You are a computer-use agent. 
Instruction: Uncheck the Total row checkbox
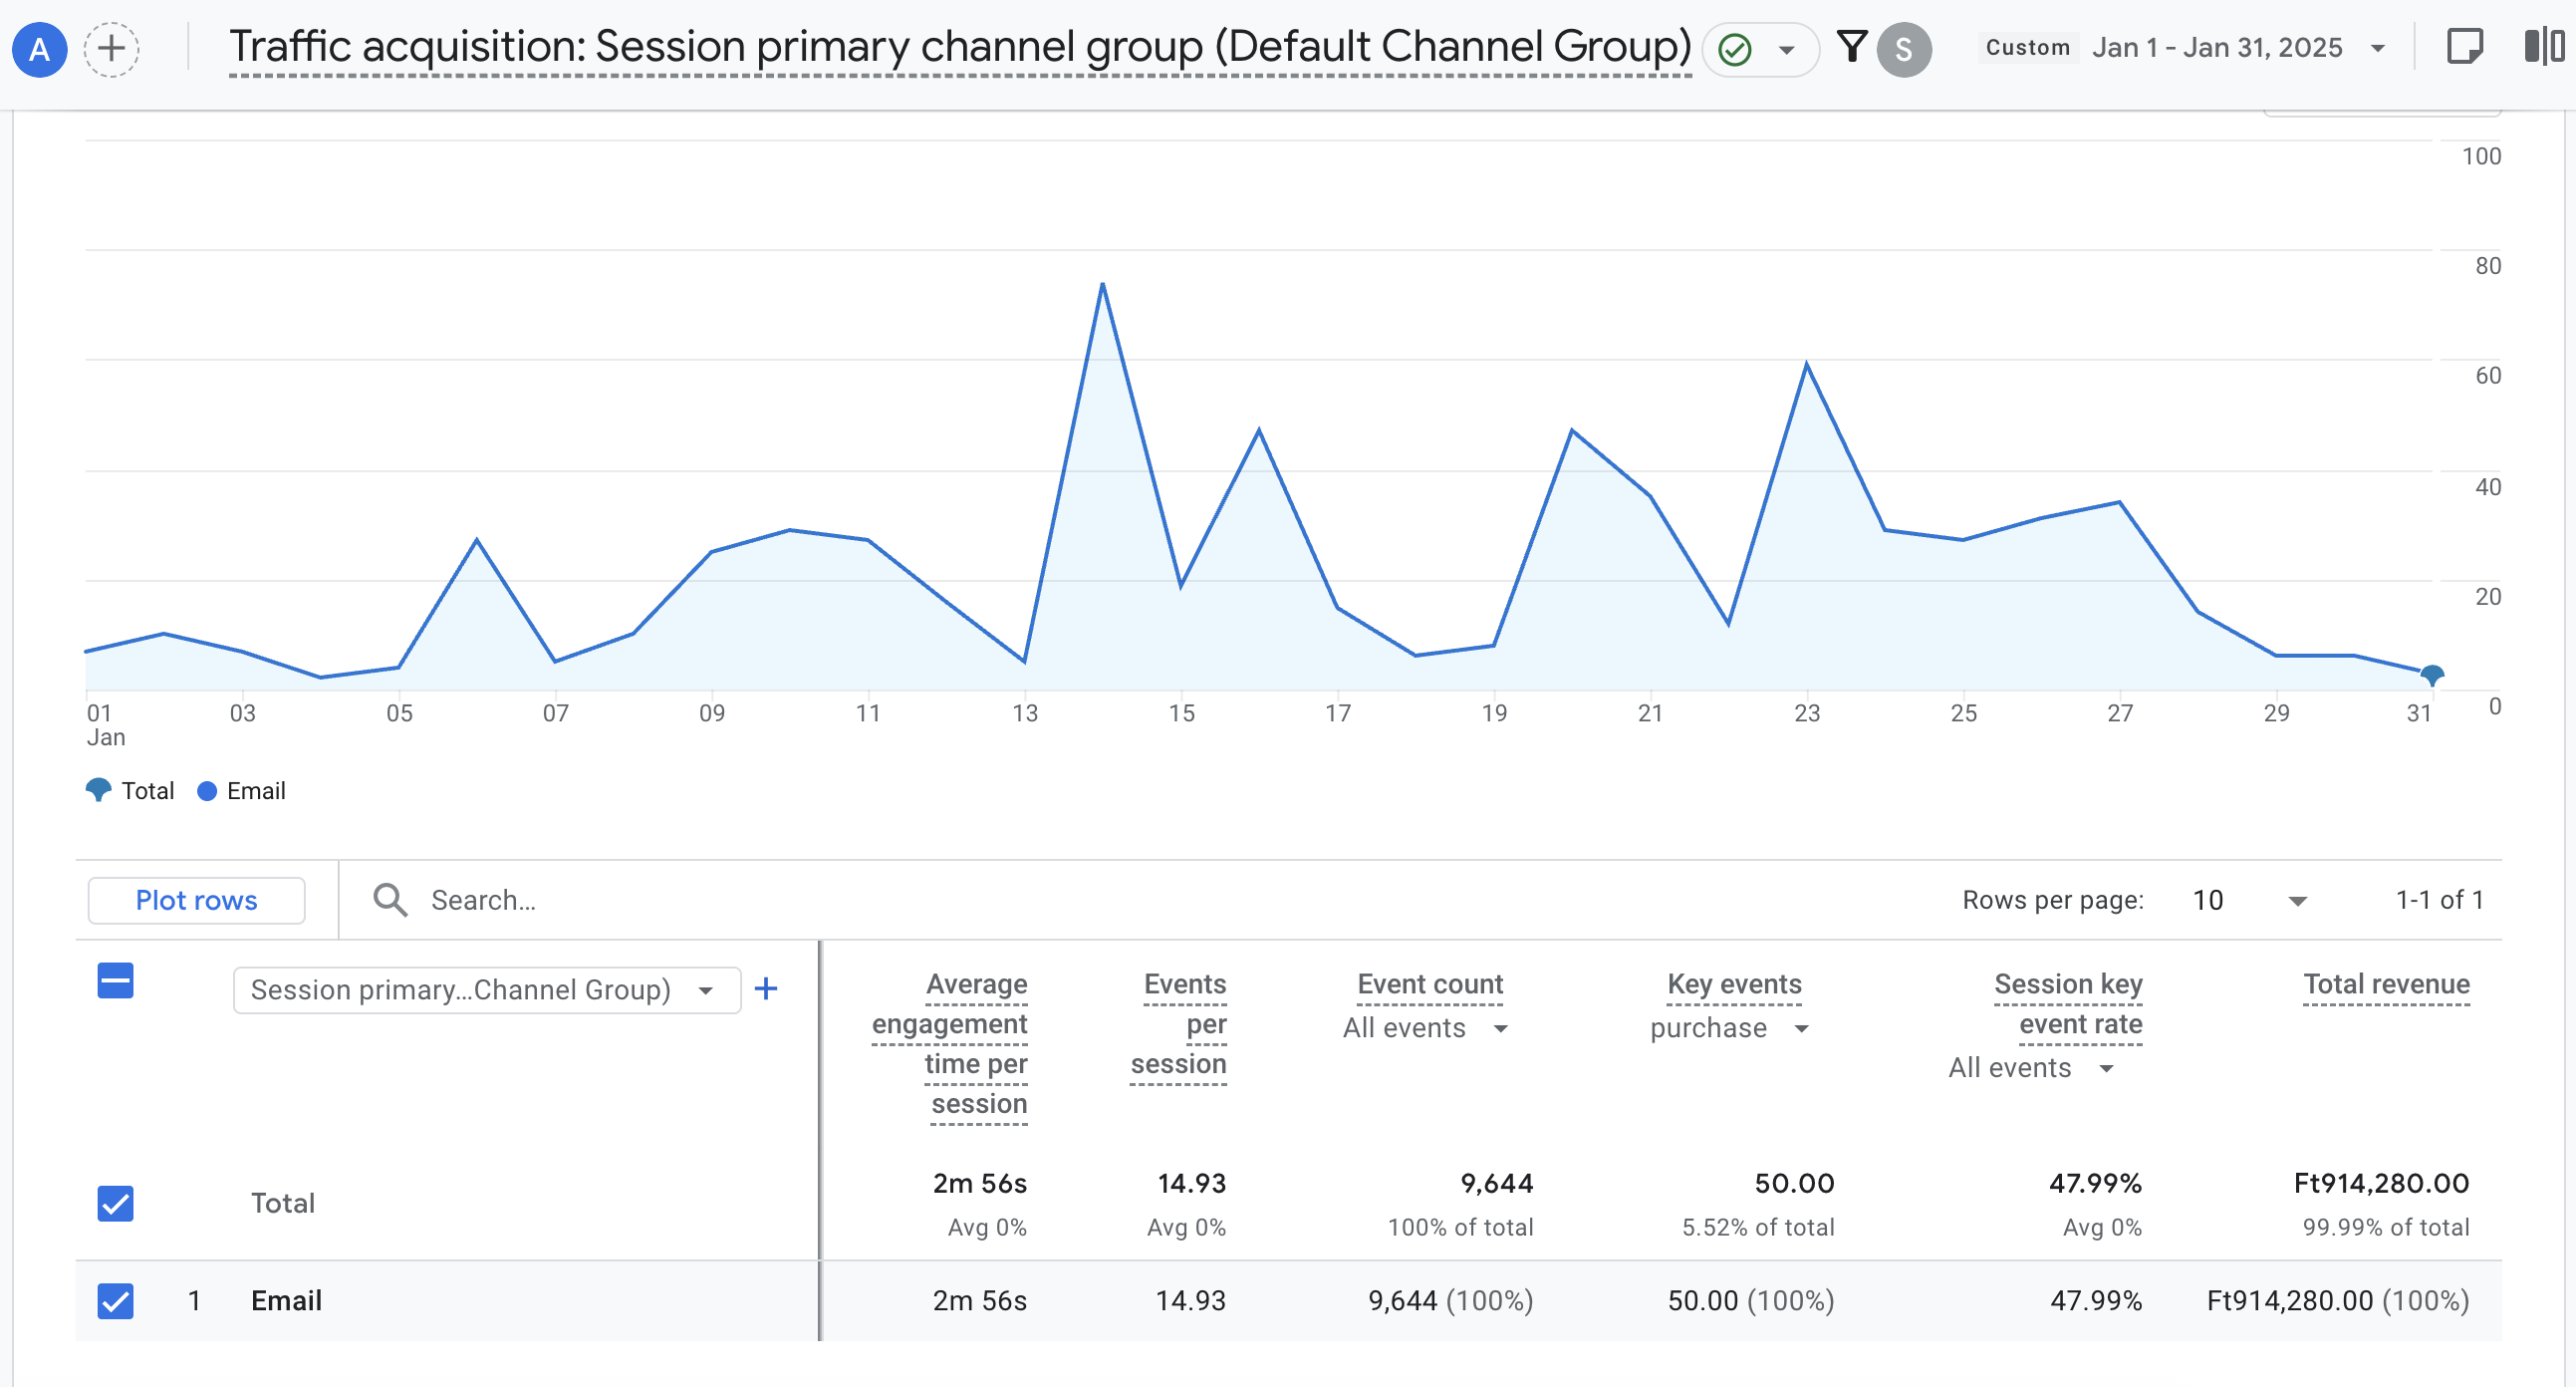pos(116,1203)
